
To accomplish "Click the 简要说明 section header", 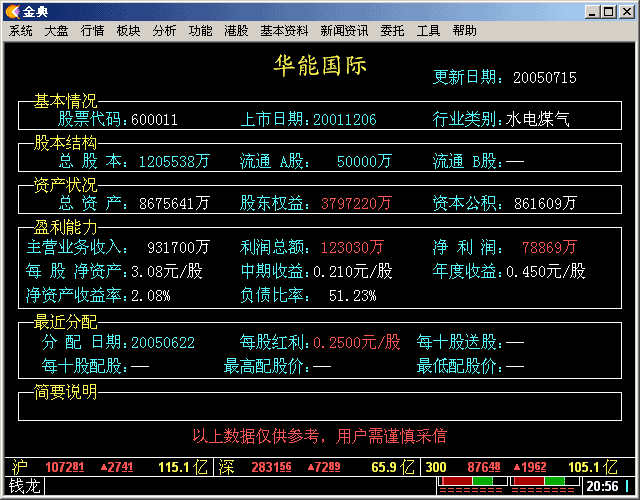I will coord(65,392).
